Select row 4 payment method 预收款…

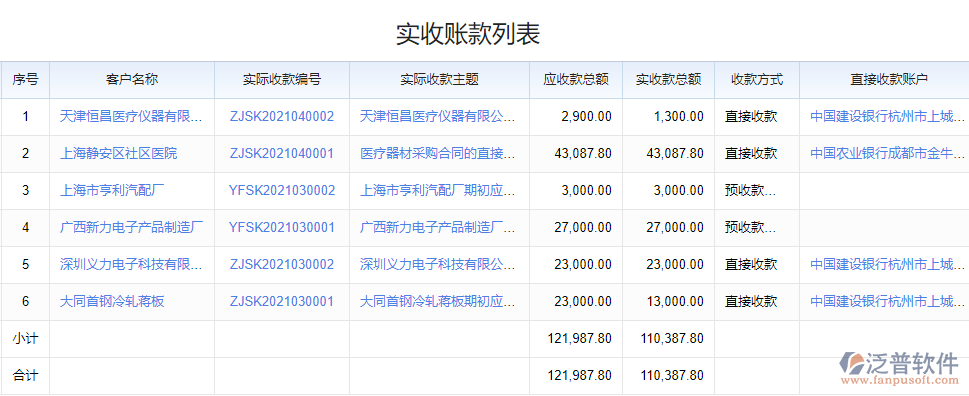coord(750,227)
